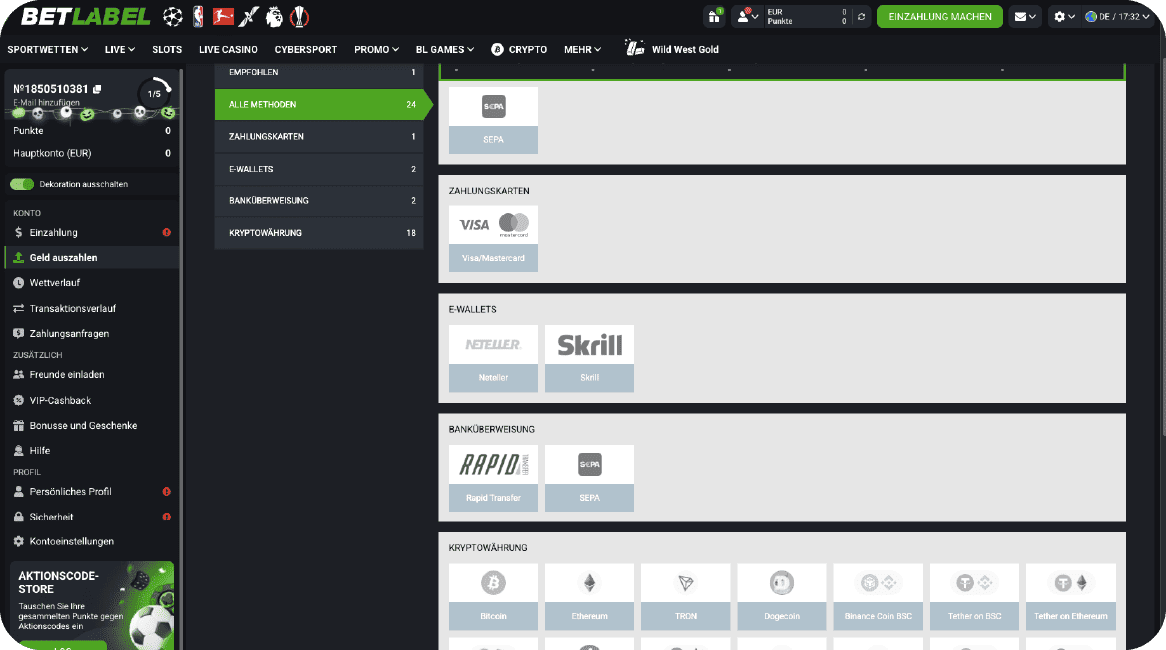Screen dimensions: 1166x650
Task: Choose the Dogecoin withdrawal method
Action: [x=782, y=596]
